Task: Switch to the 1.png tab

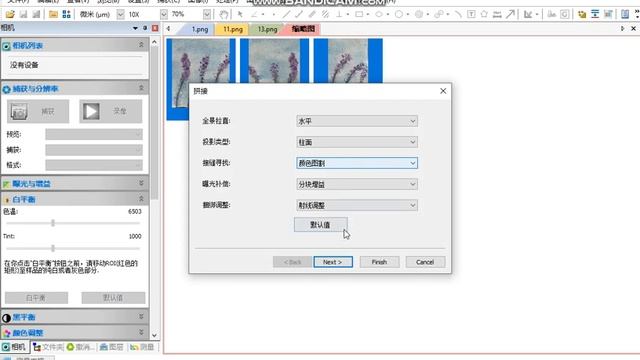Action: pos(200,29)
